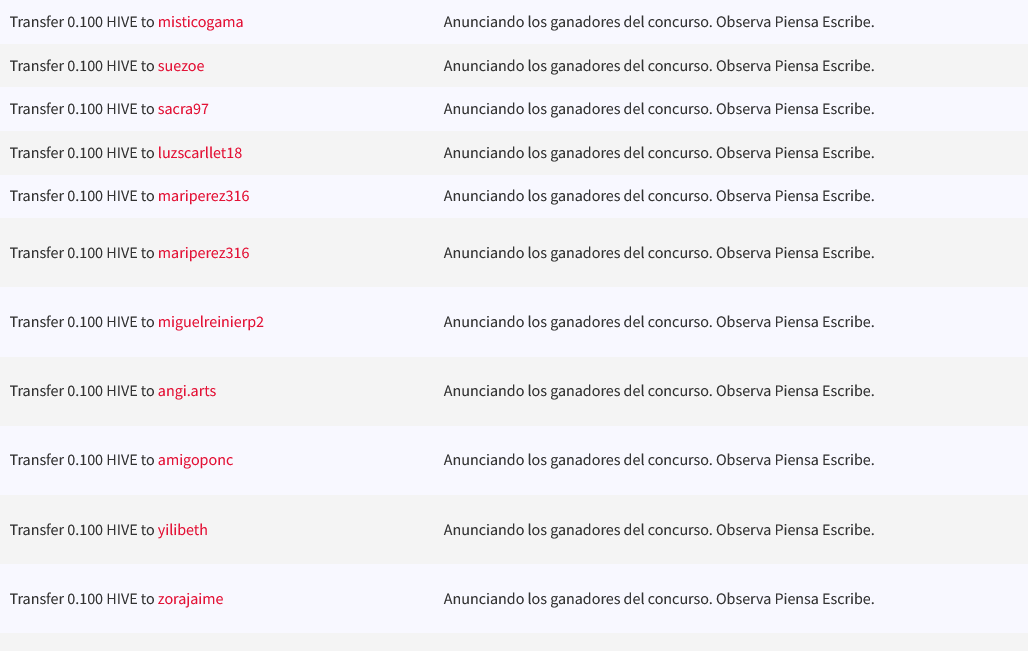Select the amigoponc username link

point(195,460)
